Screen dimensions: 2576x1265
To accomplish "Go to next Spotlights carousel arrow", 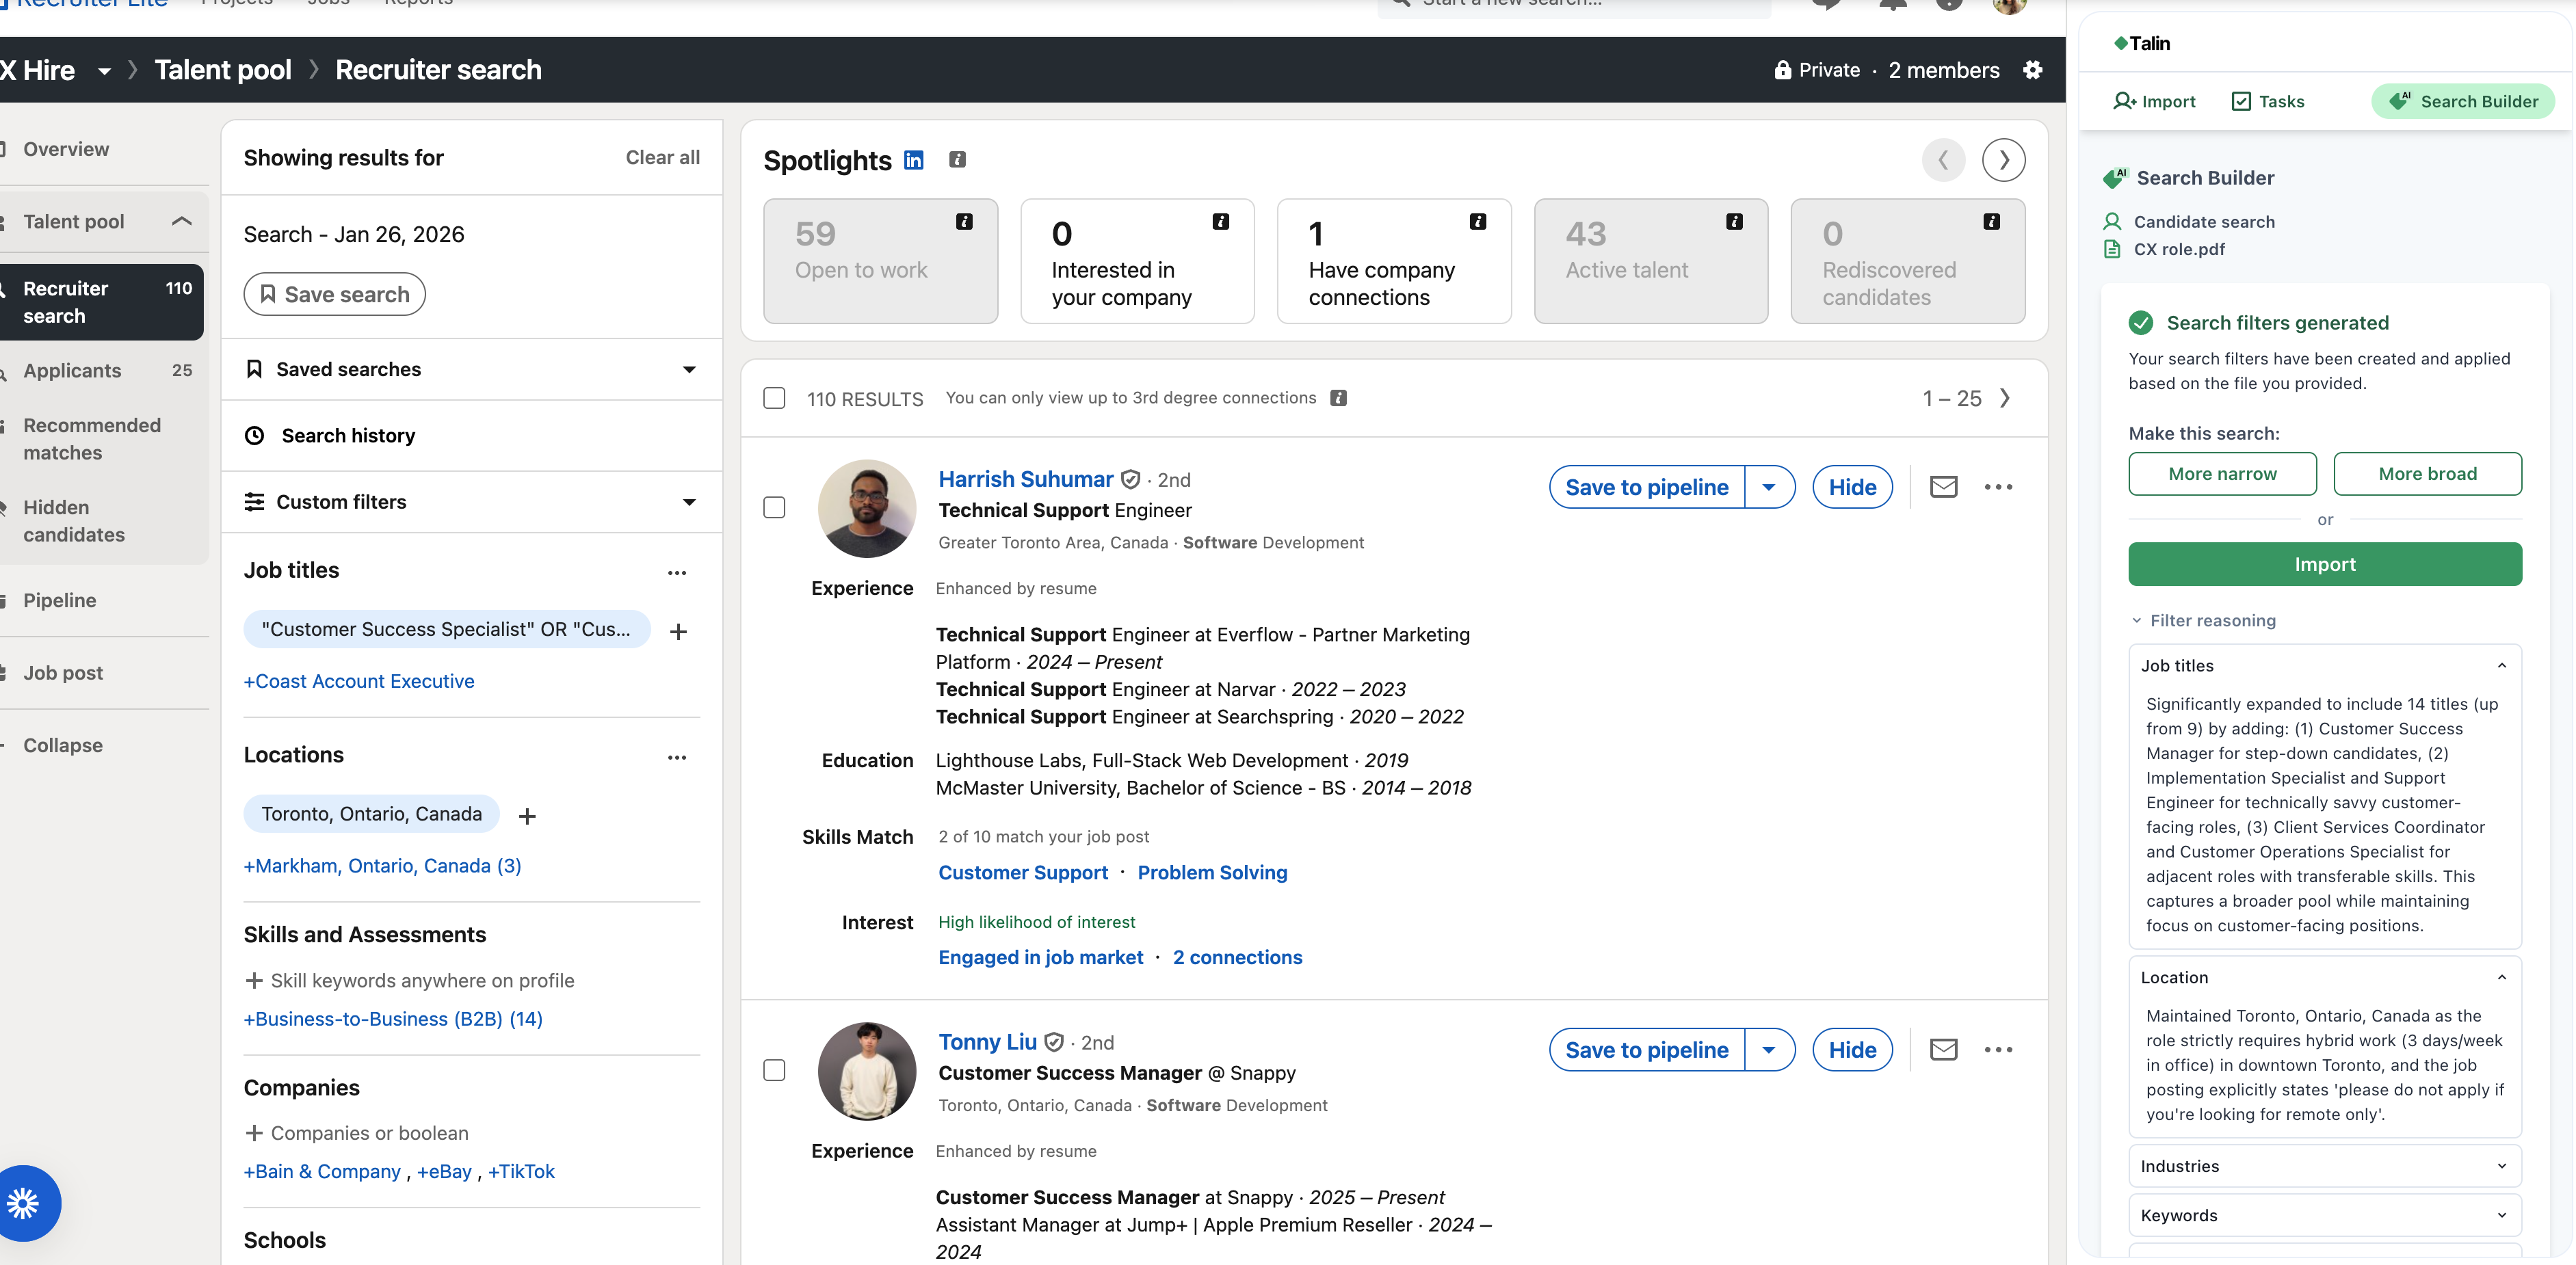I will click(x=2003, y=160).
